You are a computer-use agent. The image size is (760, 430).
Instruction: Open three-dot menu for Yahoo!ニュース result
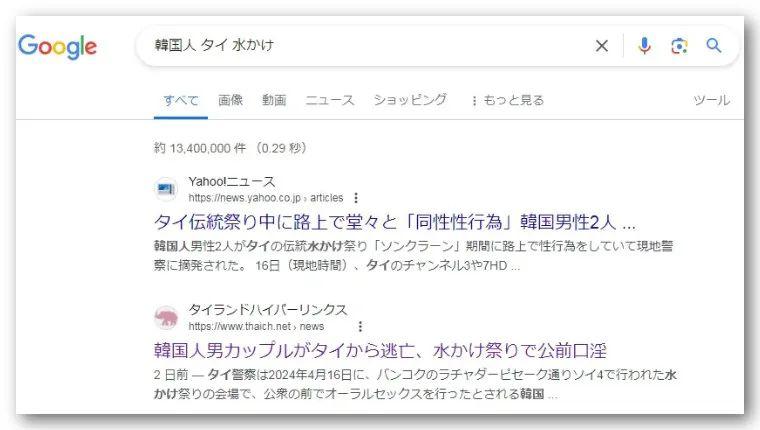(x=356, y=198)
